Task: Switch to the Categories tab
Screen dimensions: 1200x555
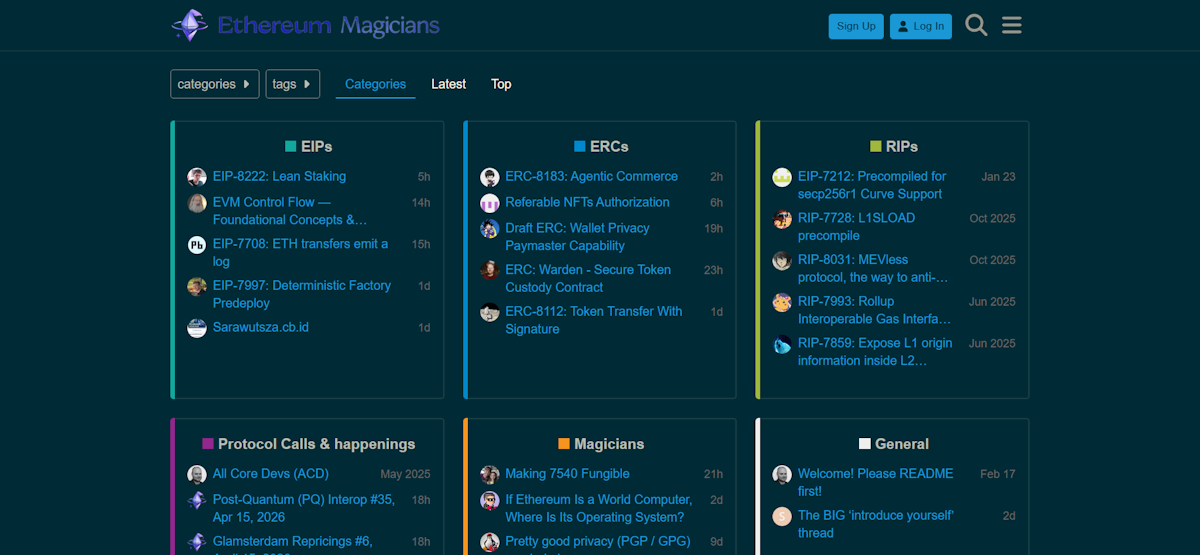Action: click(x=375, y=84)
